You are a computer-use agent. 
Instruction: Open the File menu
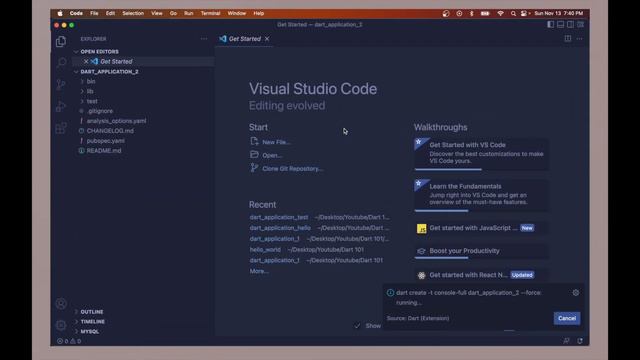94,13
